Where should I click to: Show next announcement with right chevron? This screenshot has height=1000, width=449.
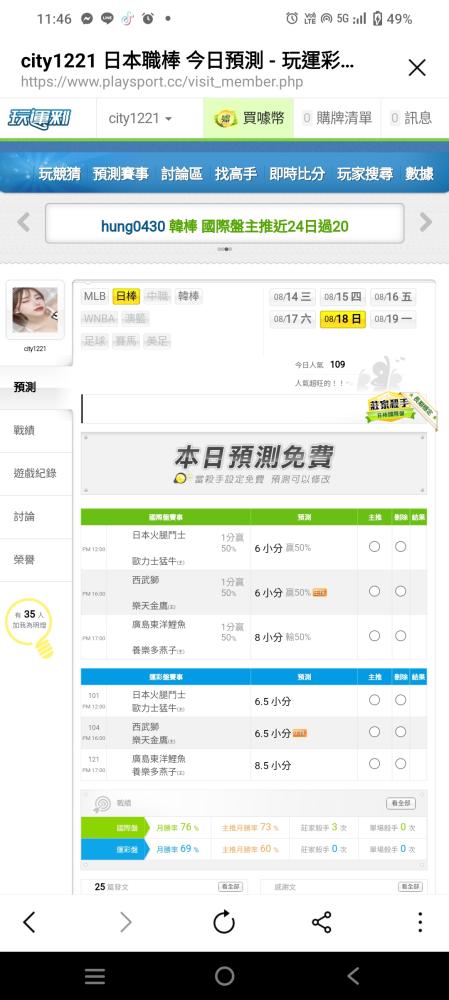426,223
